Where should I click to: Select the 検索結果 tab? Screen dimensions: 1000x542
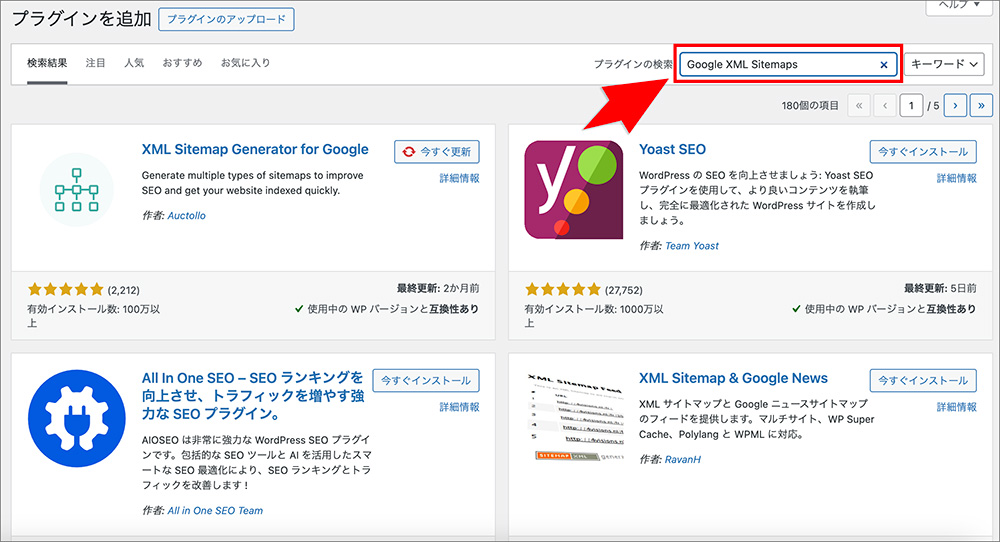click(47, 62)
